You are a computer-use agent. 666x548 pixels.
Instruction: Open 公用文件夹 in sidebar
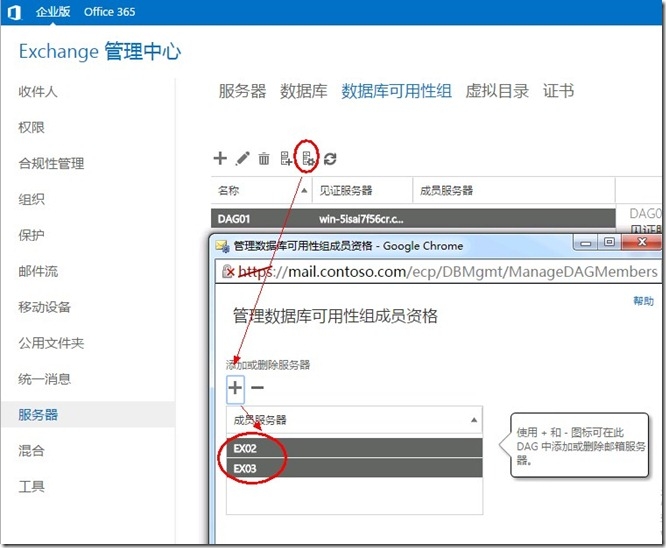pyautogui.click(x=51, y=343)
